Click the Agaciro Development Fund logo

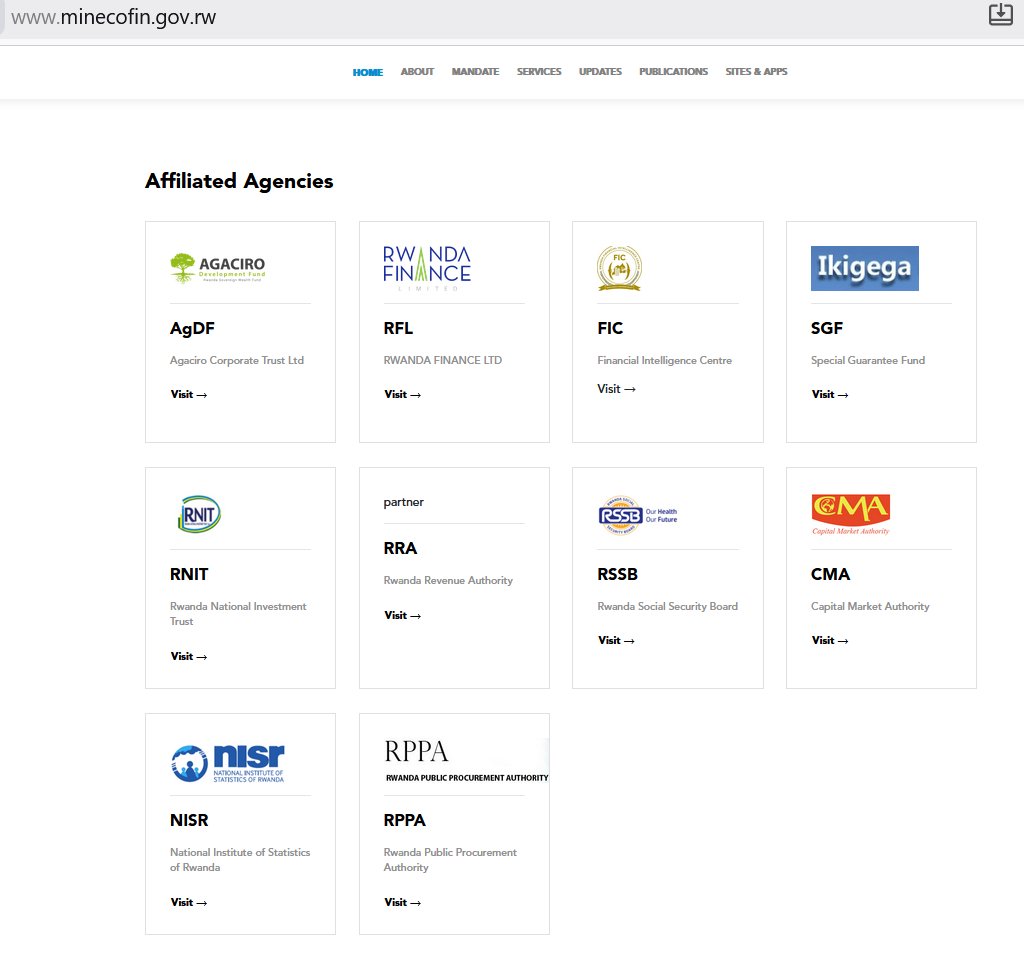[x=217, y=268]
